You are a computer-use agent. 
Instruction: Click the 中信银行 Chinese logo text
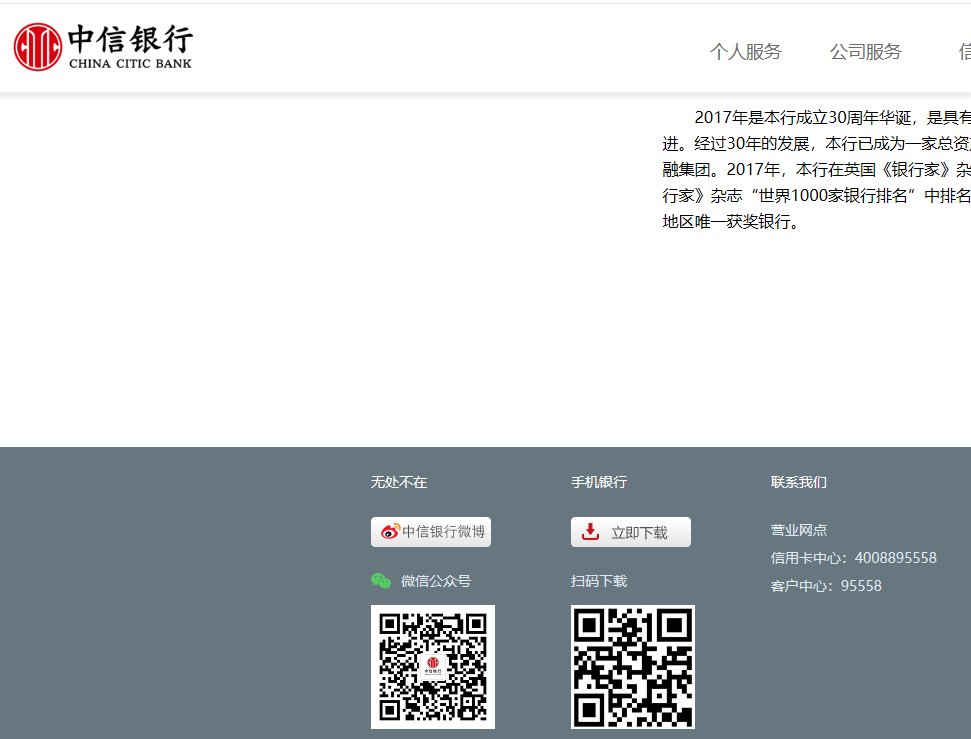point(131,40)
